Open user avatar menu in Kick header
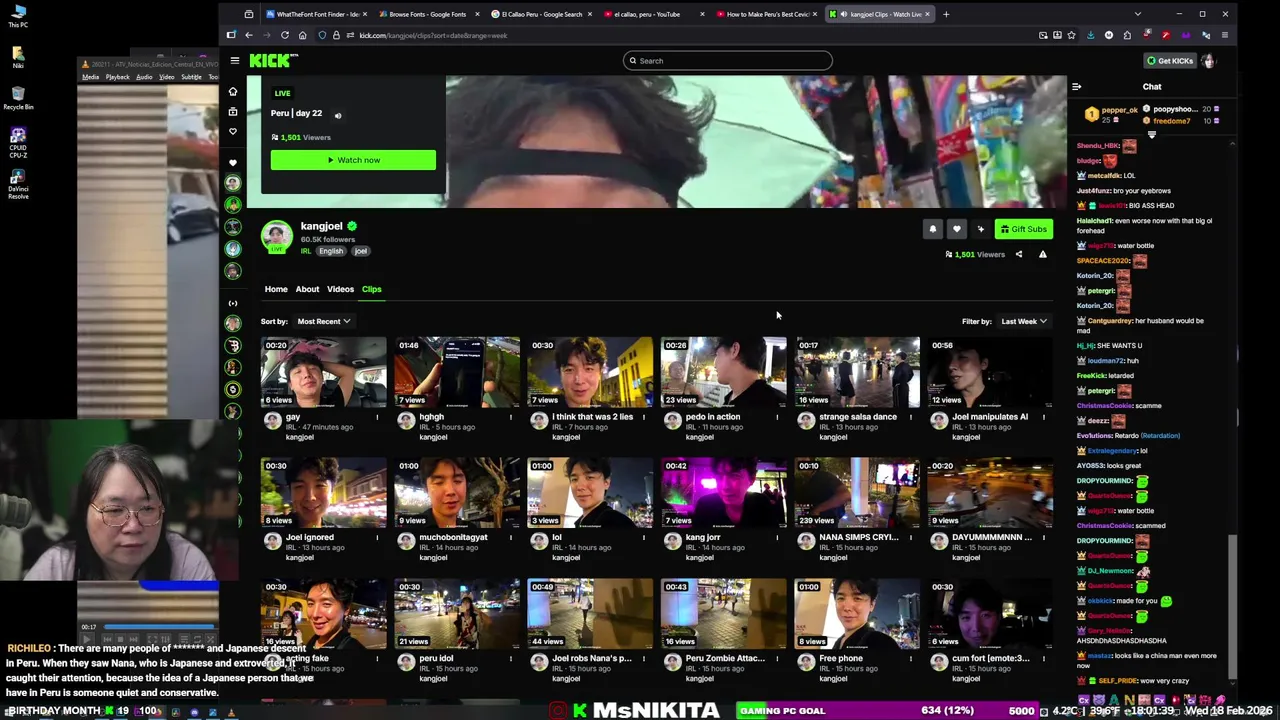The image size is (1280, 720). point(1208,61)
